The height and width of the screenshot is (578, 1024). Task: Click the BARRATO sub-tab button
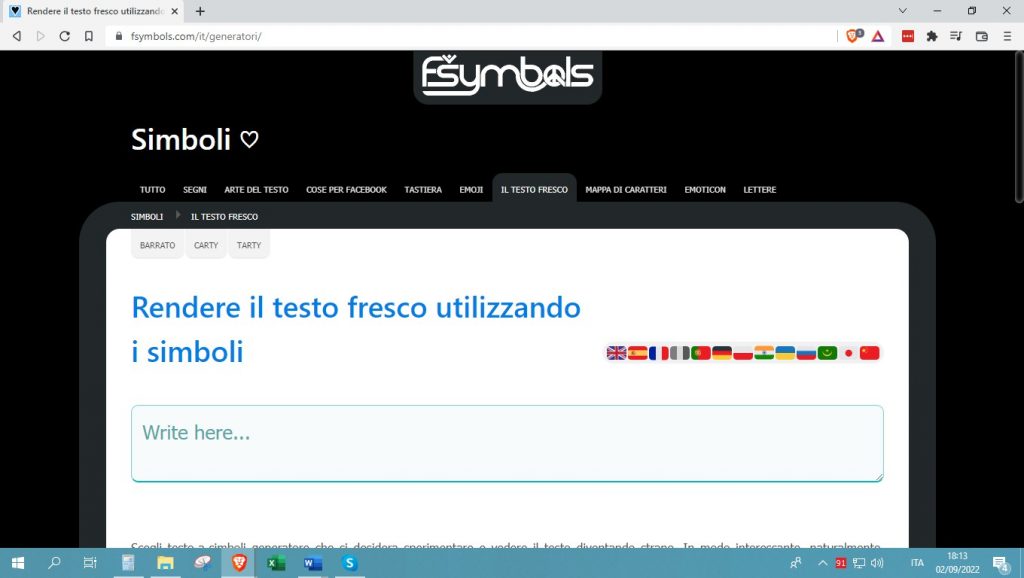(157, 245)
